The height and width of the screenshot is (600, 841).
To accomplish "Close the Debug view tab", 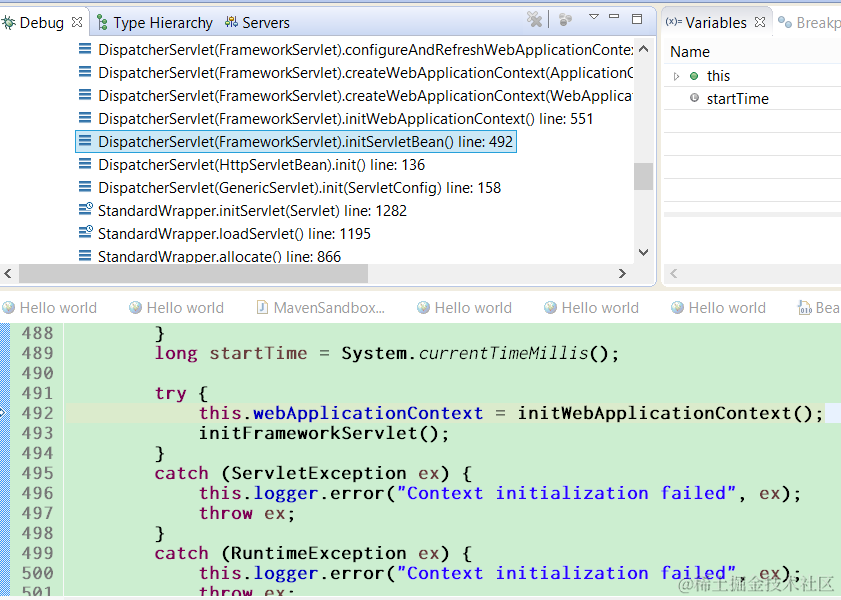I will click(x=77, y=22).
